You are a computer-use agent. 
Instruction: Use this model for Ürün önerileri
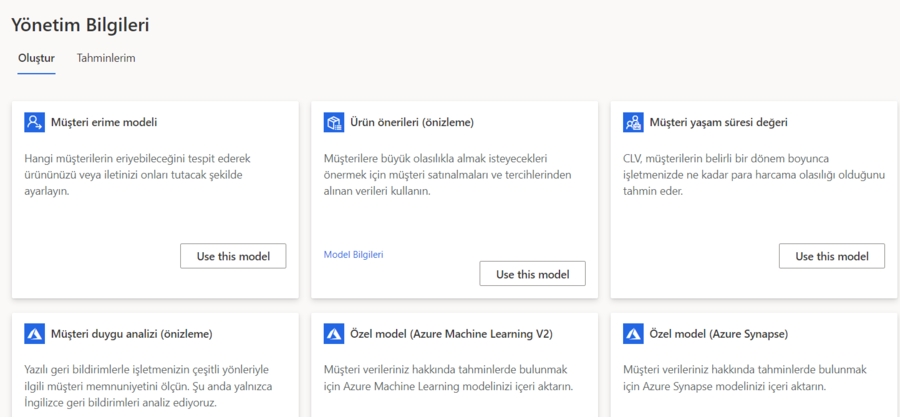pyautogui.click(x=533, y=274)
